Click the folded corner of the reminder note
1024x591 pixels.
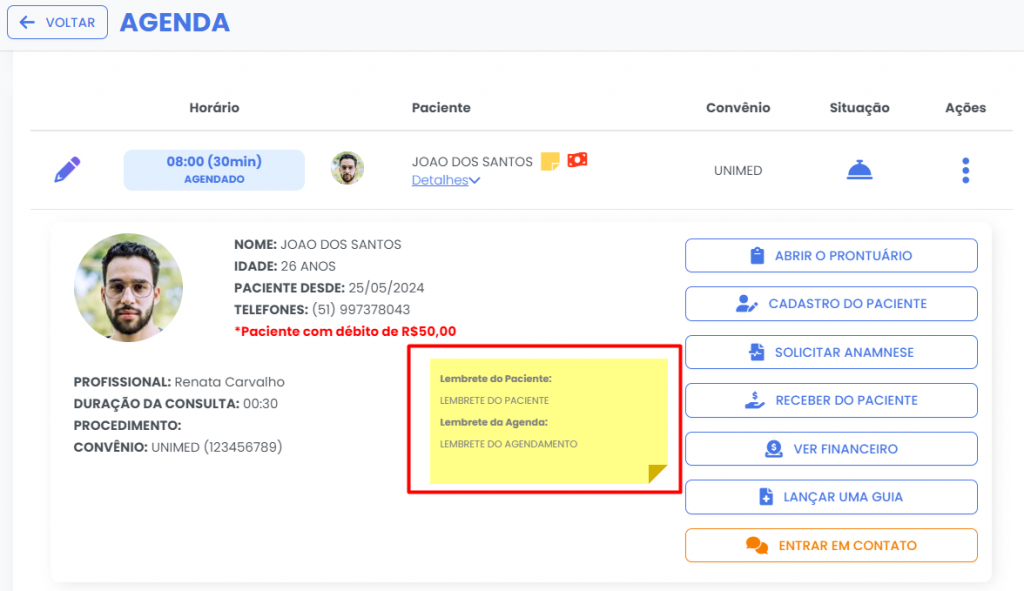coord(657,474)
